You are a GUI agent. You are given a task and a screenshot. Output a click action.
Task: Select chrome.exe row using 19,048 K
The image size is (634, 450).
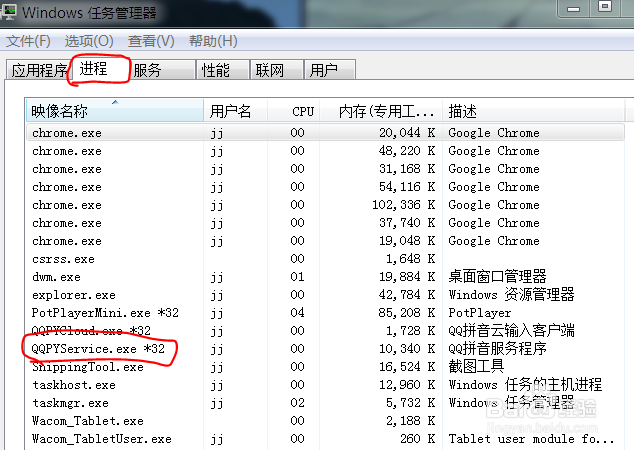(325, 241)
